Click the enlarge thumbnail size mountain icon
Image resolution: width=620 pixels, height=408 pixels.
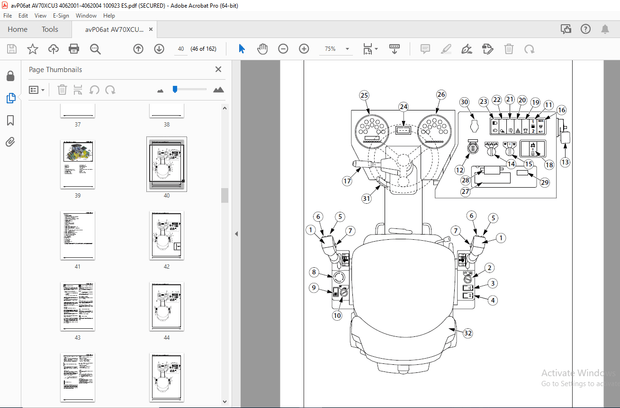pyautogui.click(x=218, y=90)
